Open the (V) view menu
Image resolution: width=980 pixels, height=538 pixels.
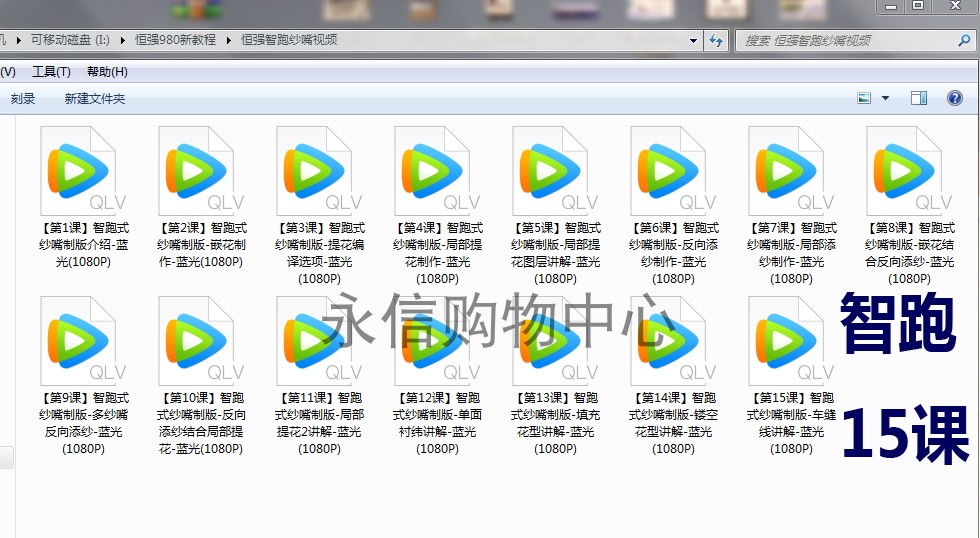click(x=8, y=72)
